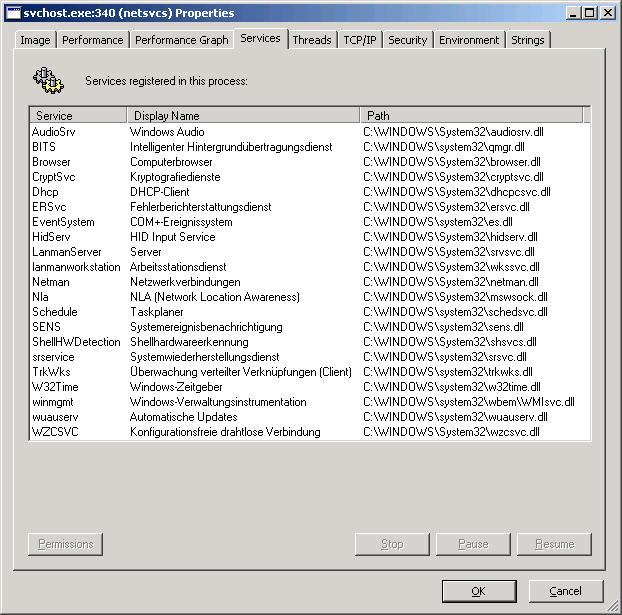Click the Fehlerberichterstattungsdienst display name
This screenshot has height=615, width=622.
(201, 207)
